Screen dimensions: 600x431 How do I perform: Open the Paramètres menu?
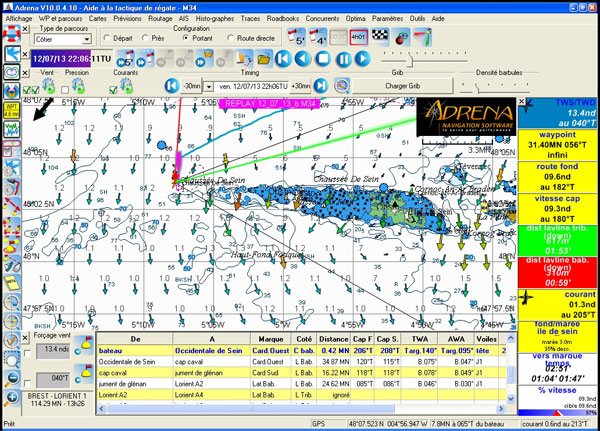pos(387,18)
